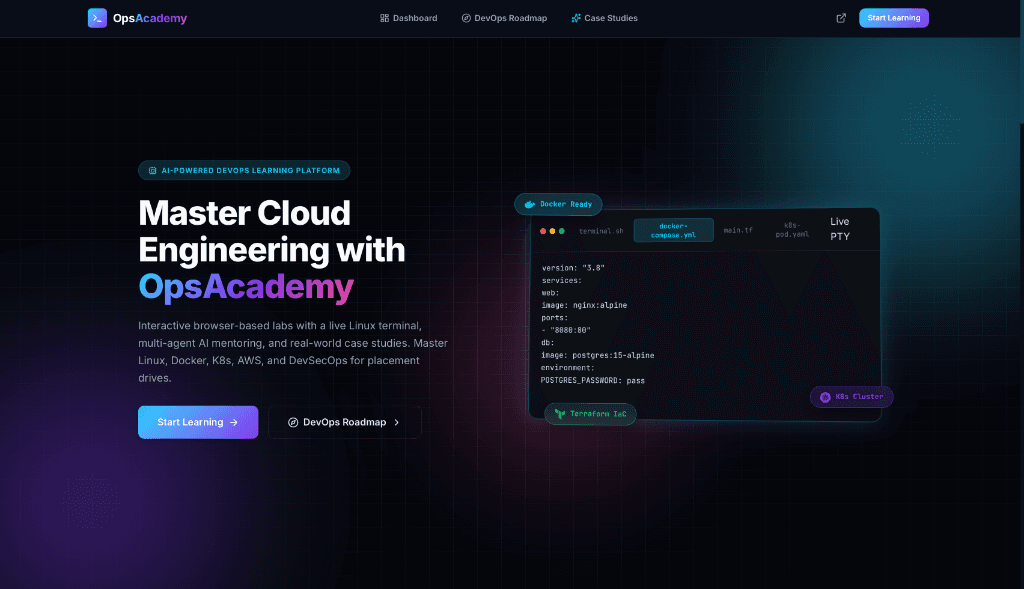The image size is (1024, 589).
Task: Click the gradient OpsAcademy headline word
Action: (246, 287)
